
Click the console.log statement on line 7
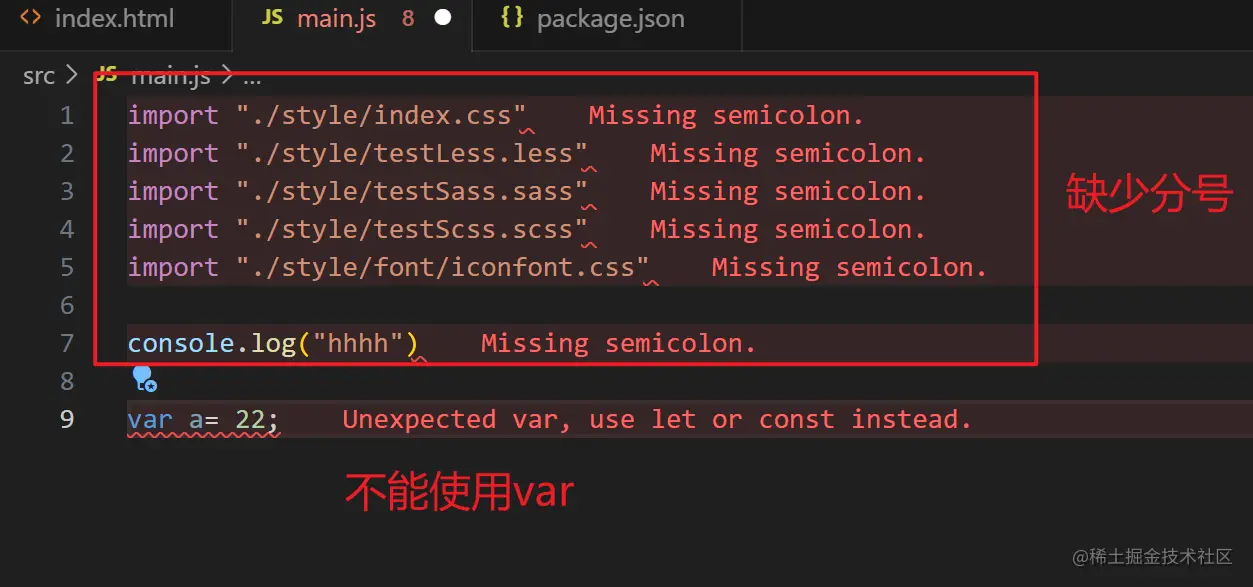(273, 343)
